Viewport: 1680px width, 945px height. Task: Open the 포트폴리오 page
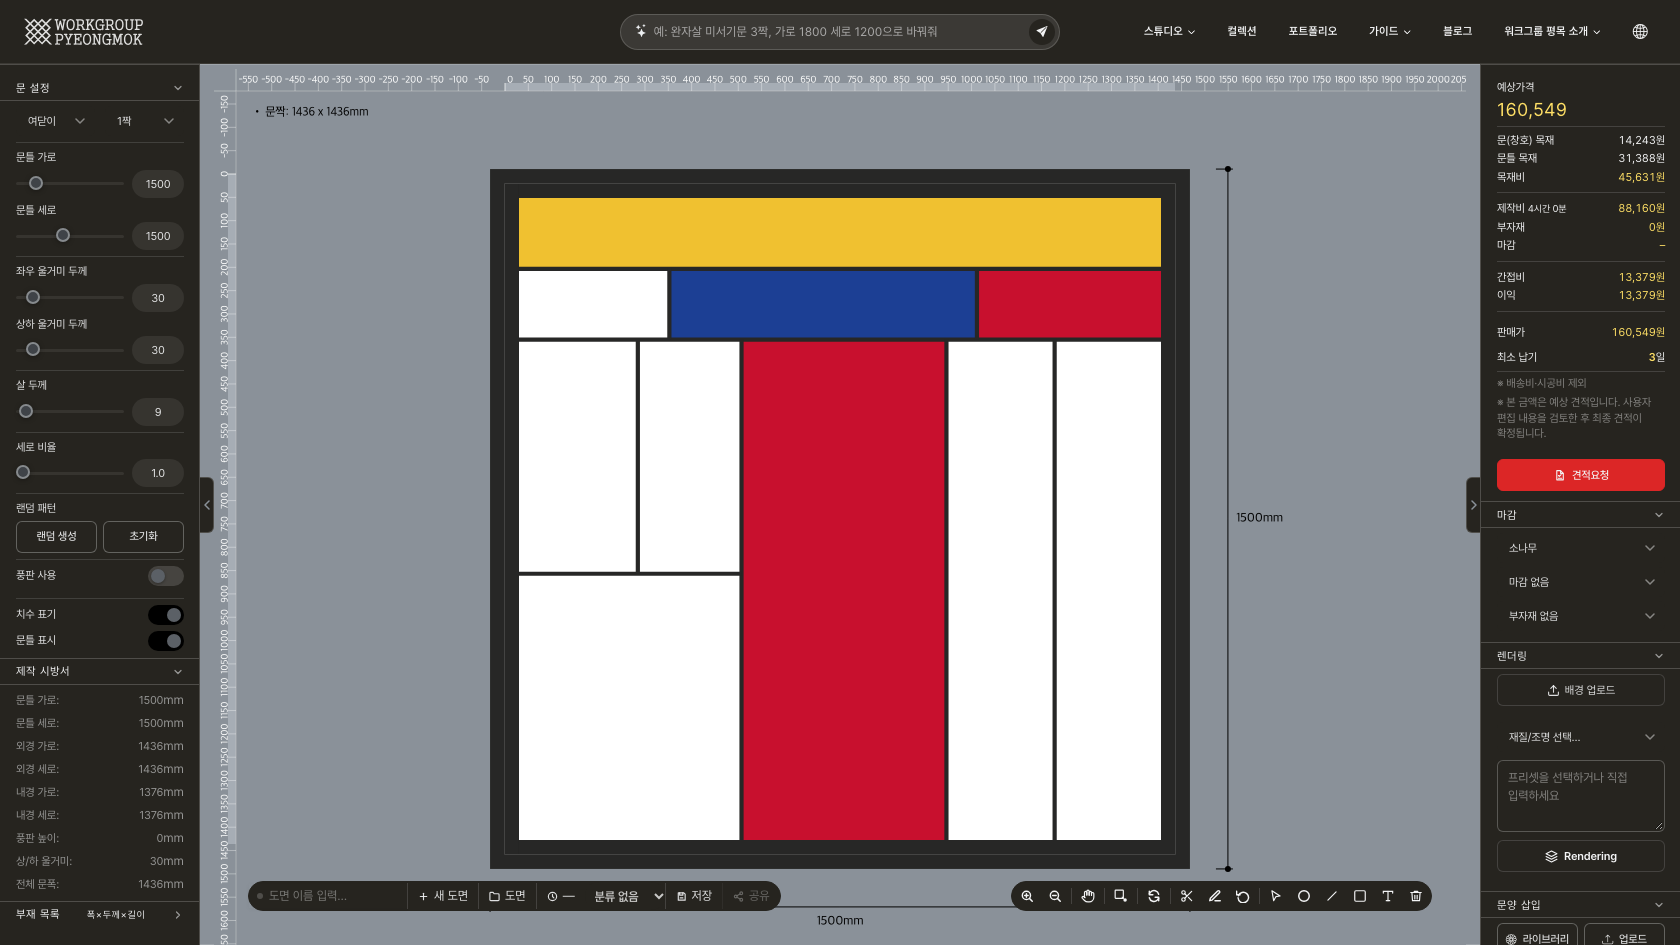[x=1312, y=32]
